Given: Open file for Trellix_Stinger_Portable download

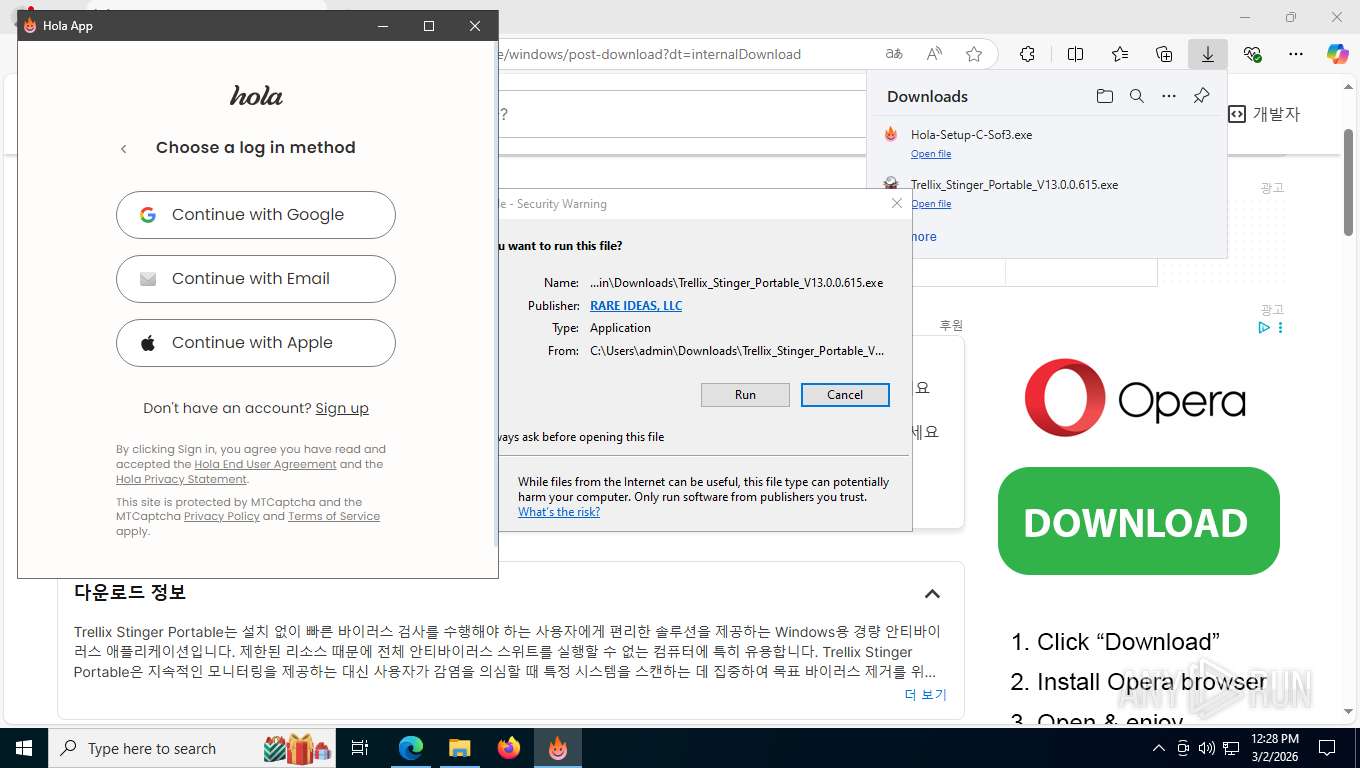Looking at the screenshot, I should coord(931,204).
